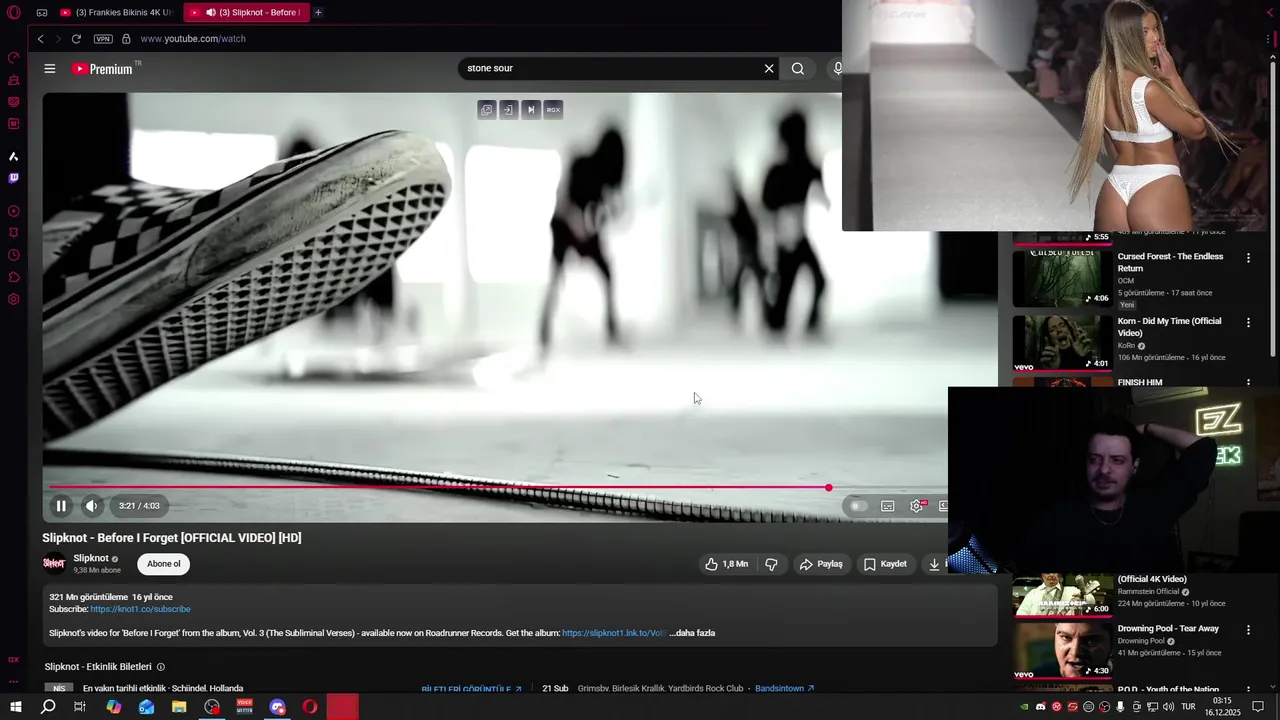Click the Paylaş share button
The image size is (1280, 720).
coord(821,564)
